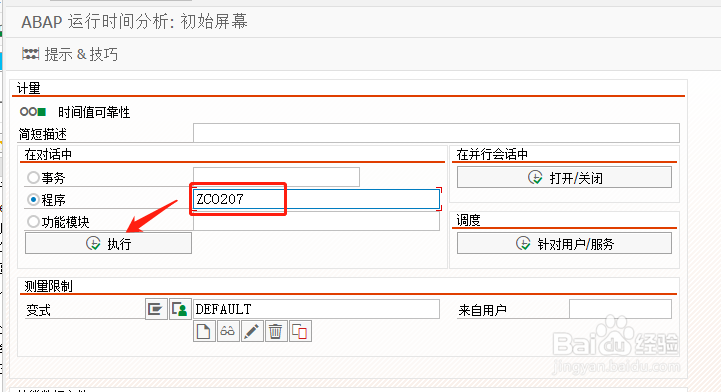Select the 事务 radio button
This screenshot has height=392, width=721.
pos(33,177)
